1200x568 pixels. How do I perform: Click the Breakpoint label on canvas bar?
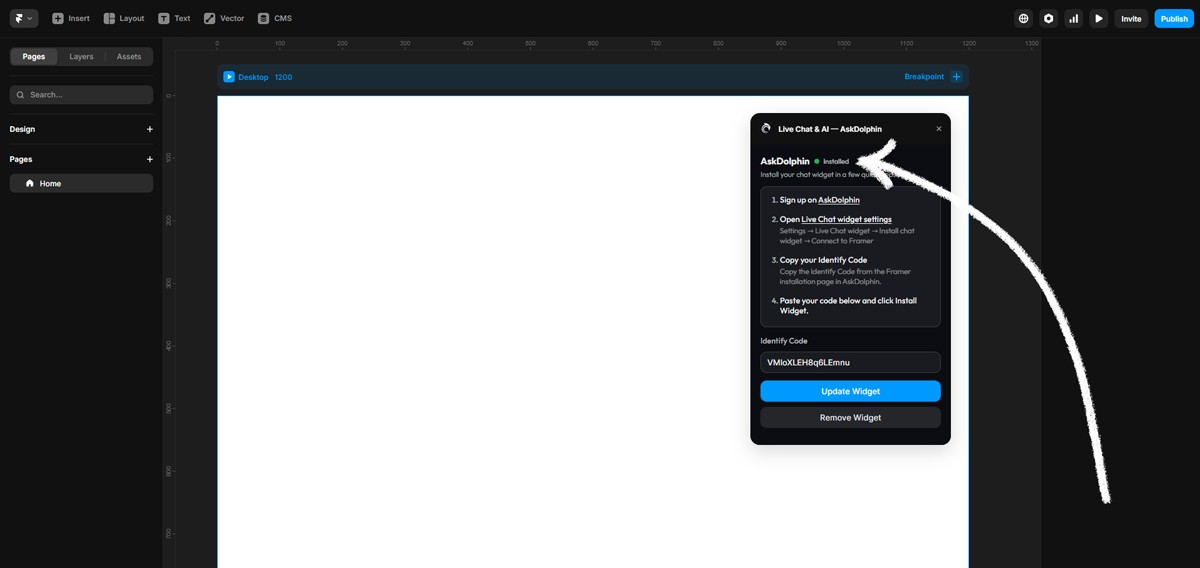point(924,76)
